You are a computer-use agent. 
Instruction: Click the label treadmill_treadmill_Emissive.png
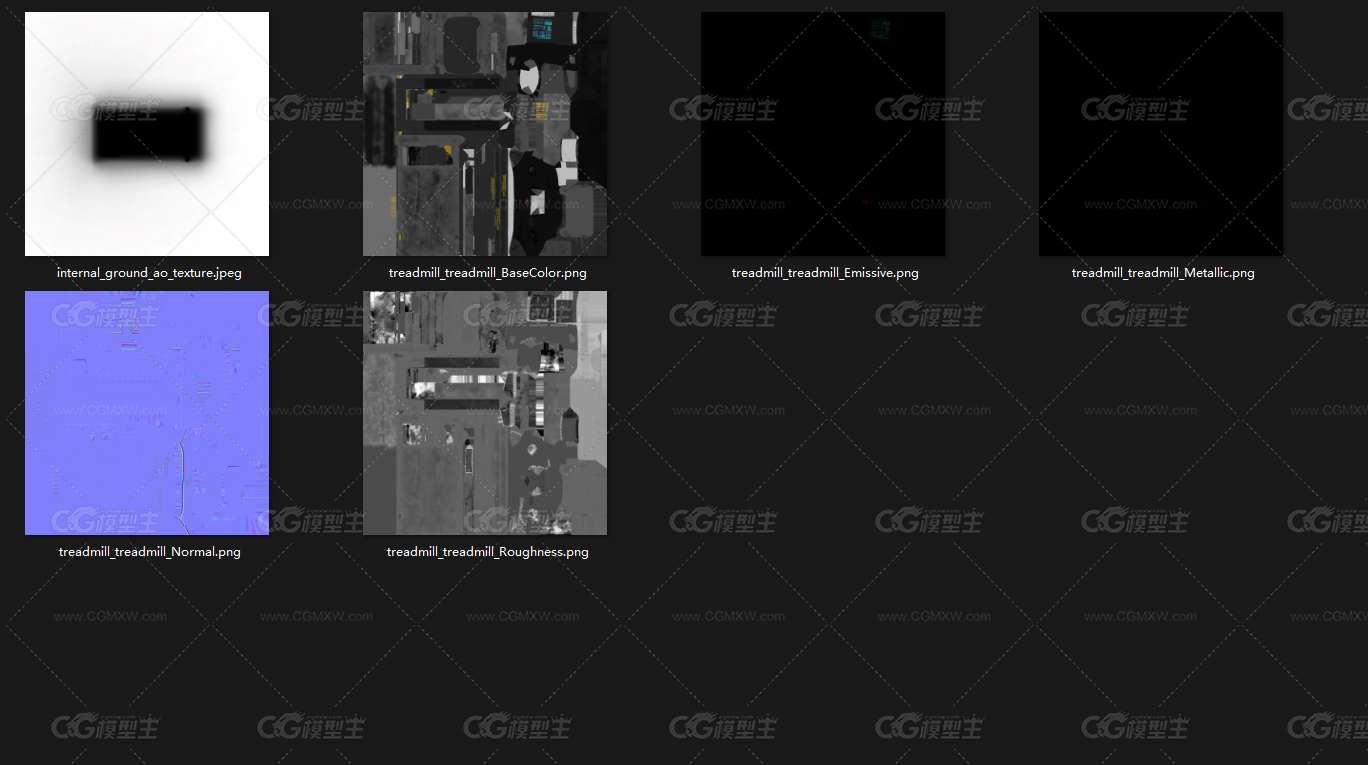tap(825, 273)
